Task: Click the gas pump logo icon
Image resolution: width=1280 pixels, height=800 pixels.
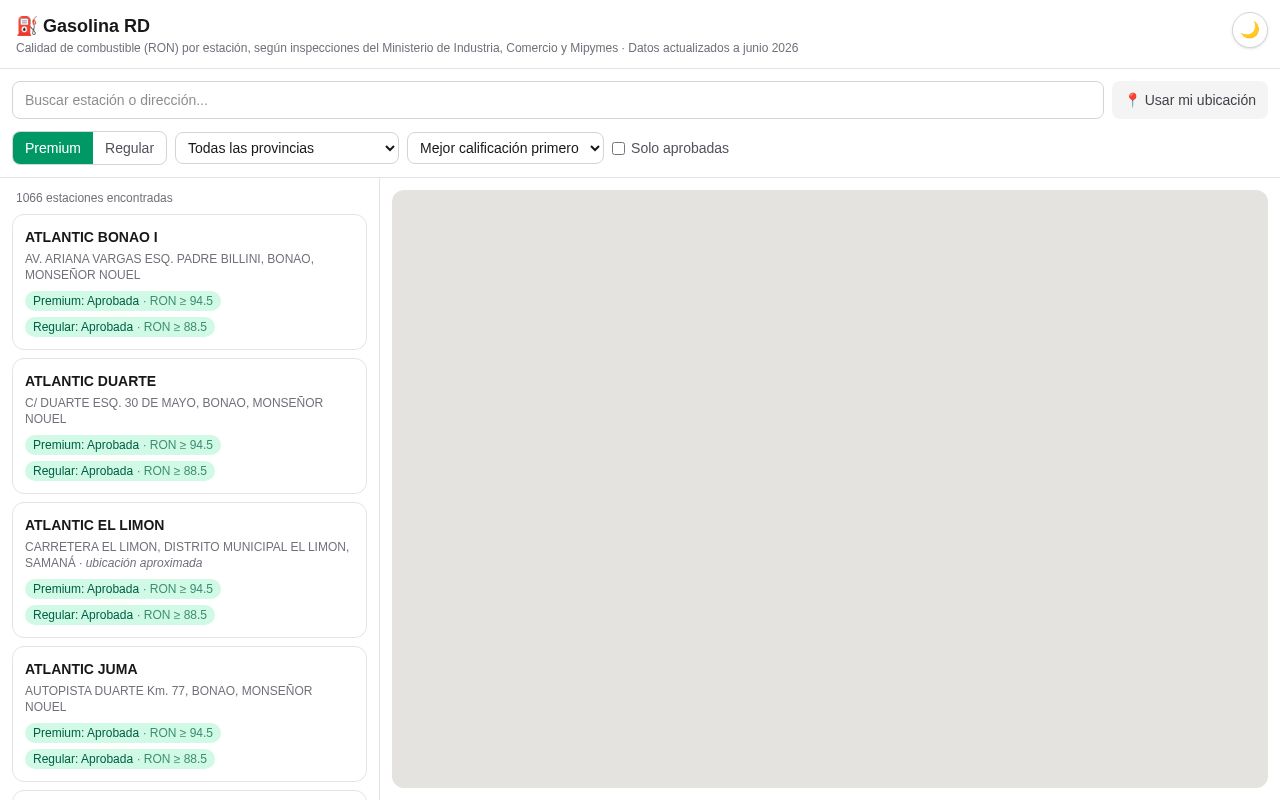Action: pyautogui.click(x=27, y=26)
